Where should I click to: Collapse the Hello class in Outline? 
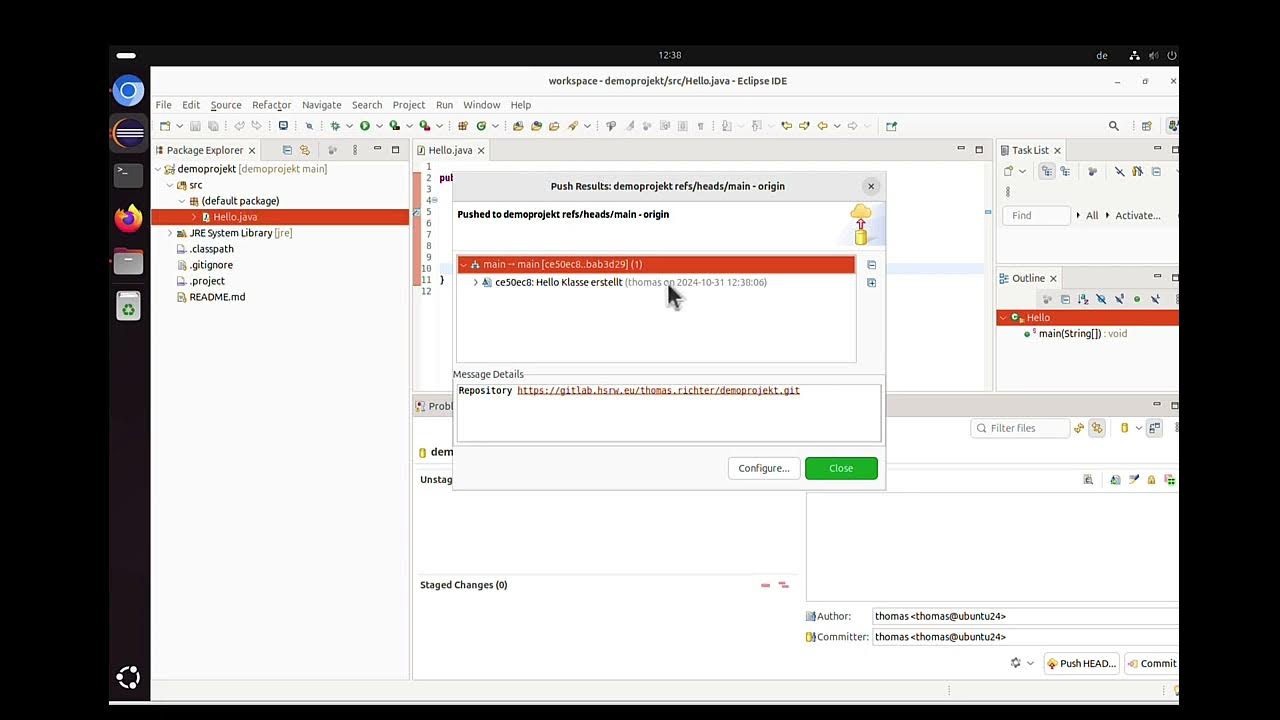1003,317
